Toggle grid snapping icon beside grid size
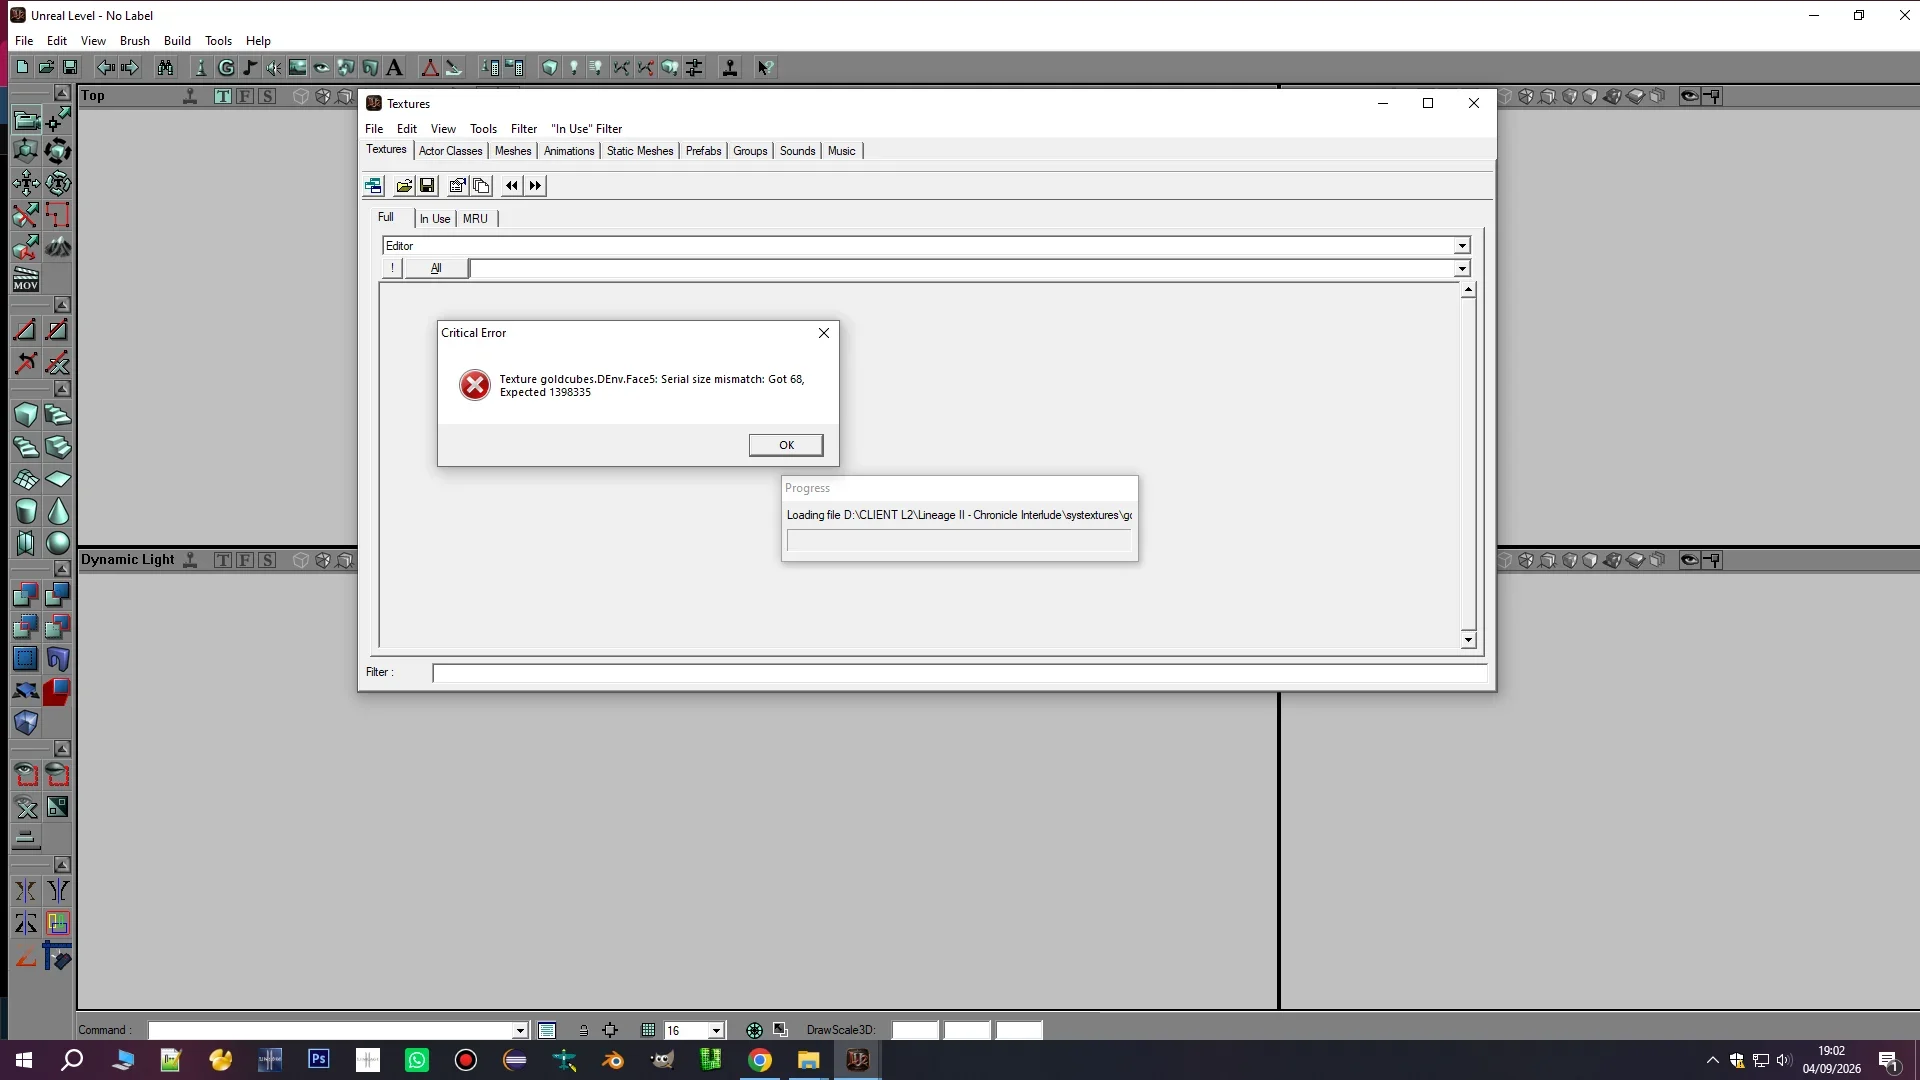The width and height of the screenshot is (1920, 1080). point(648,1030)
